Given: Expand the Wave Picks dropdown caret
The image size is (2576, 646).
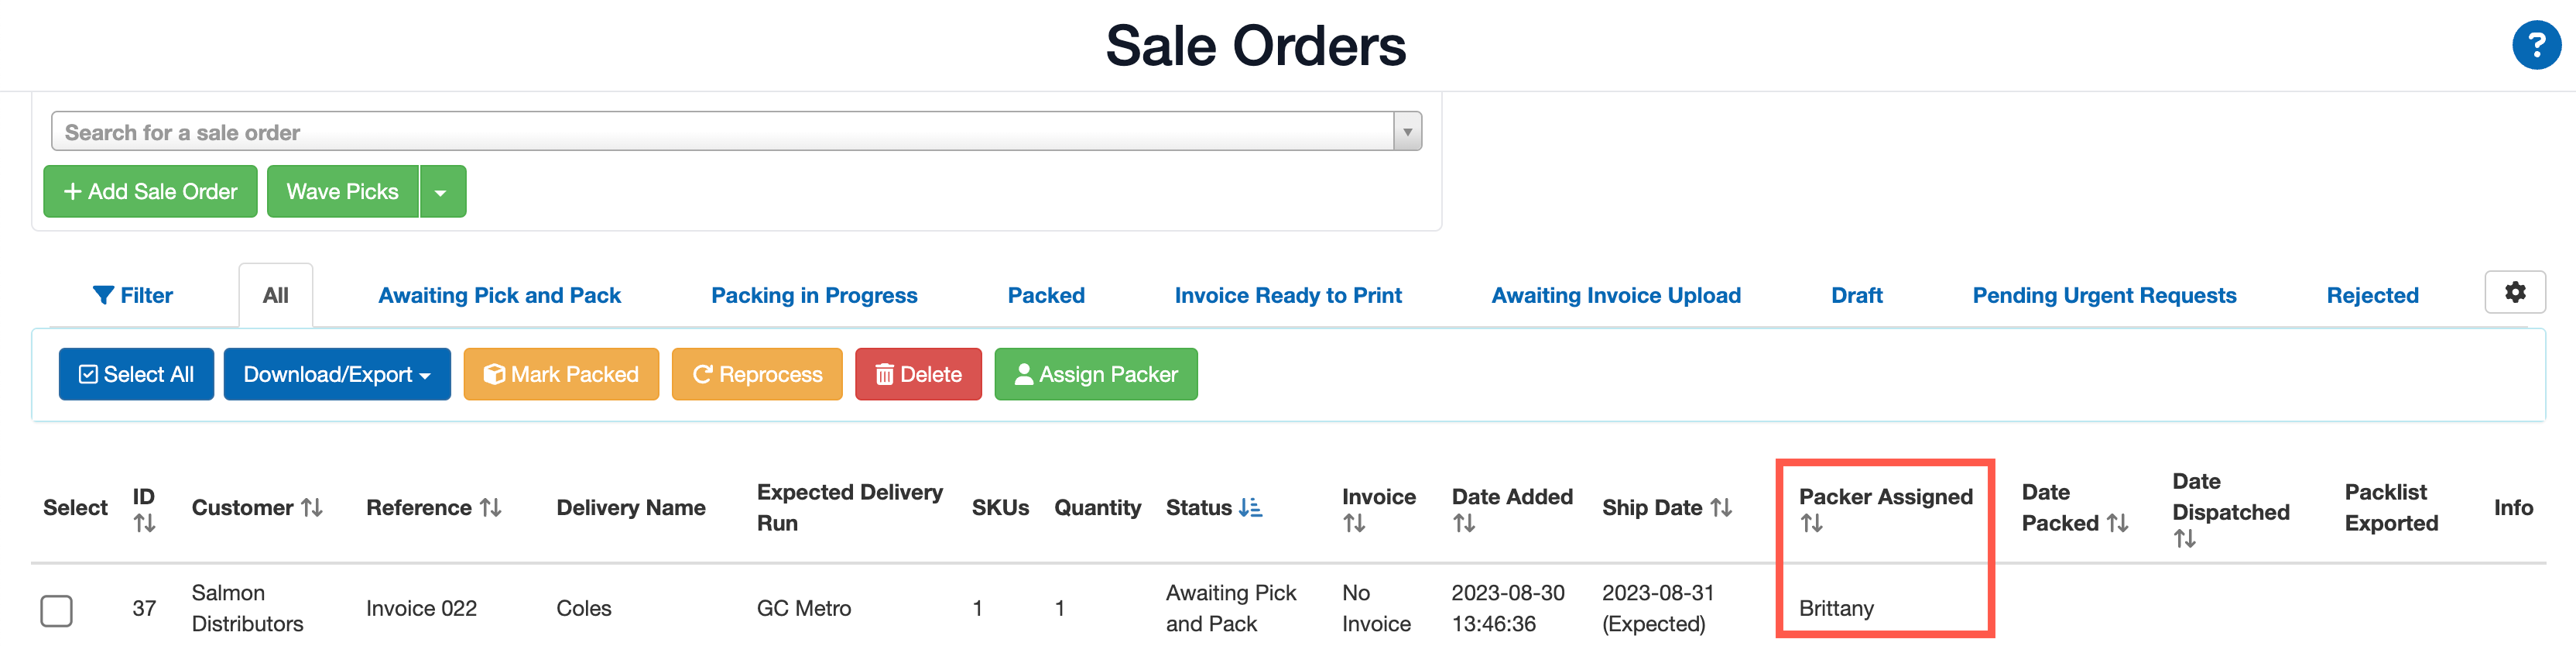Looking at the screenshot, I should coord(442,191).
